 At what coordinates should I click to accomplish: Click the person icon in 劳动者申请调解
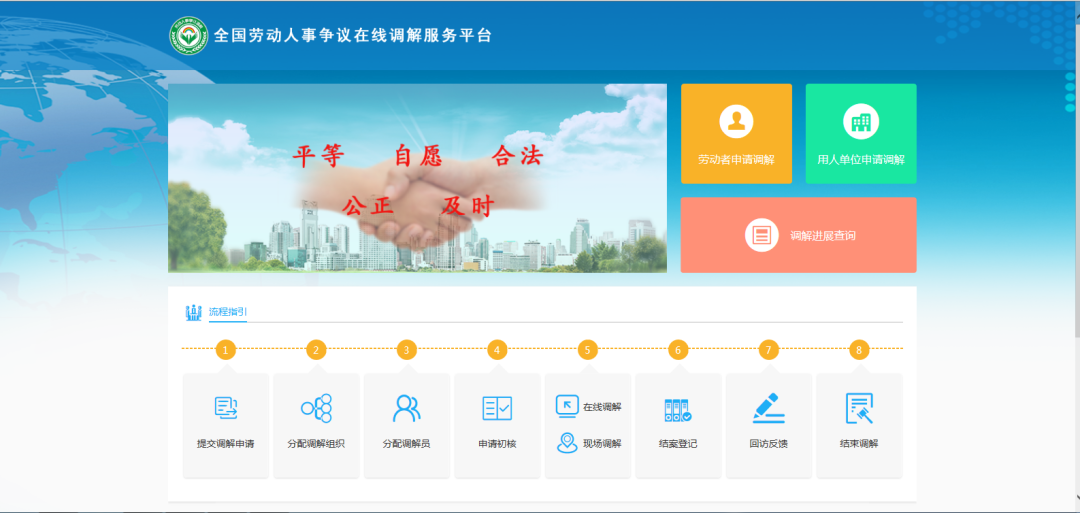[x=736, y=121]
